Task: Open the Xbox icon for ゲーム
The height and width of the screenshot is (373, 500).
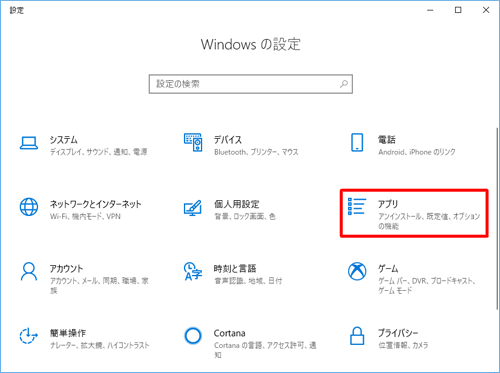Action: coord(357,271)
